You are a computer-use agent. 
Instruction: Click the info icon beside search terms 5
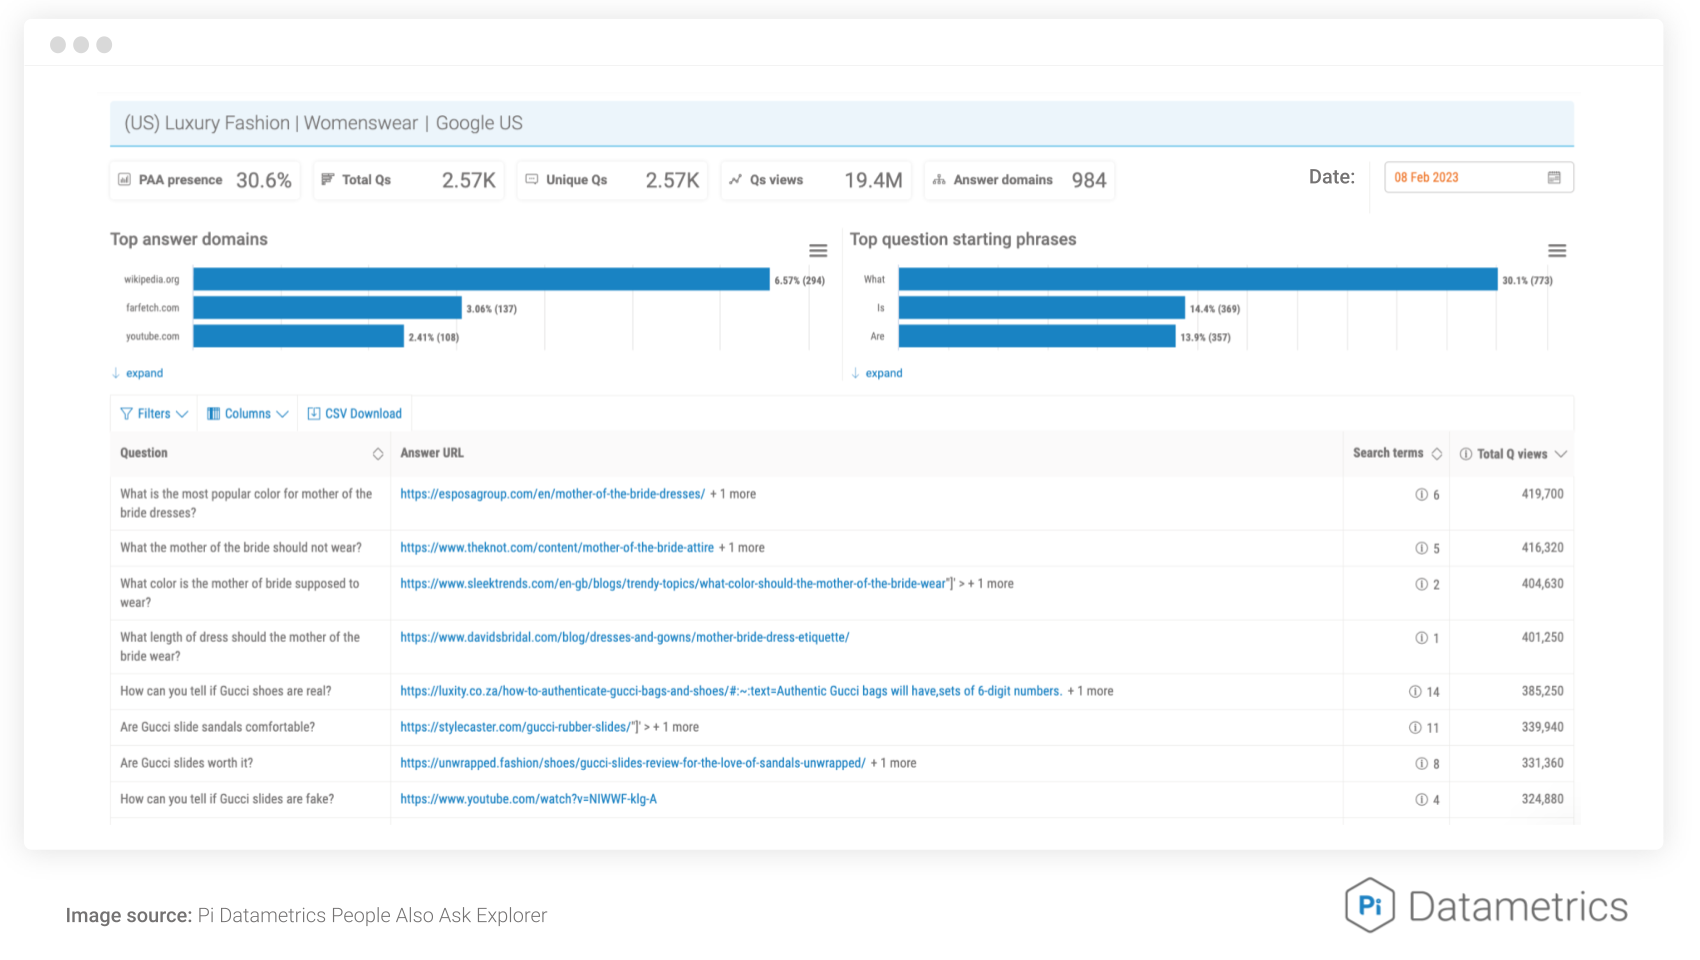pyautogui.click(x=1421, y=548)
